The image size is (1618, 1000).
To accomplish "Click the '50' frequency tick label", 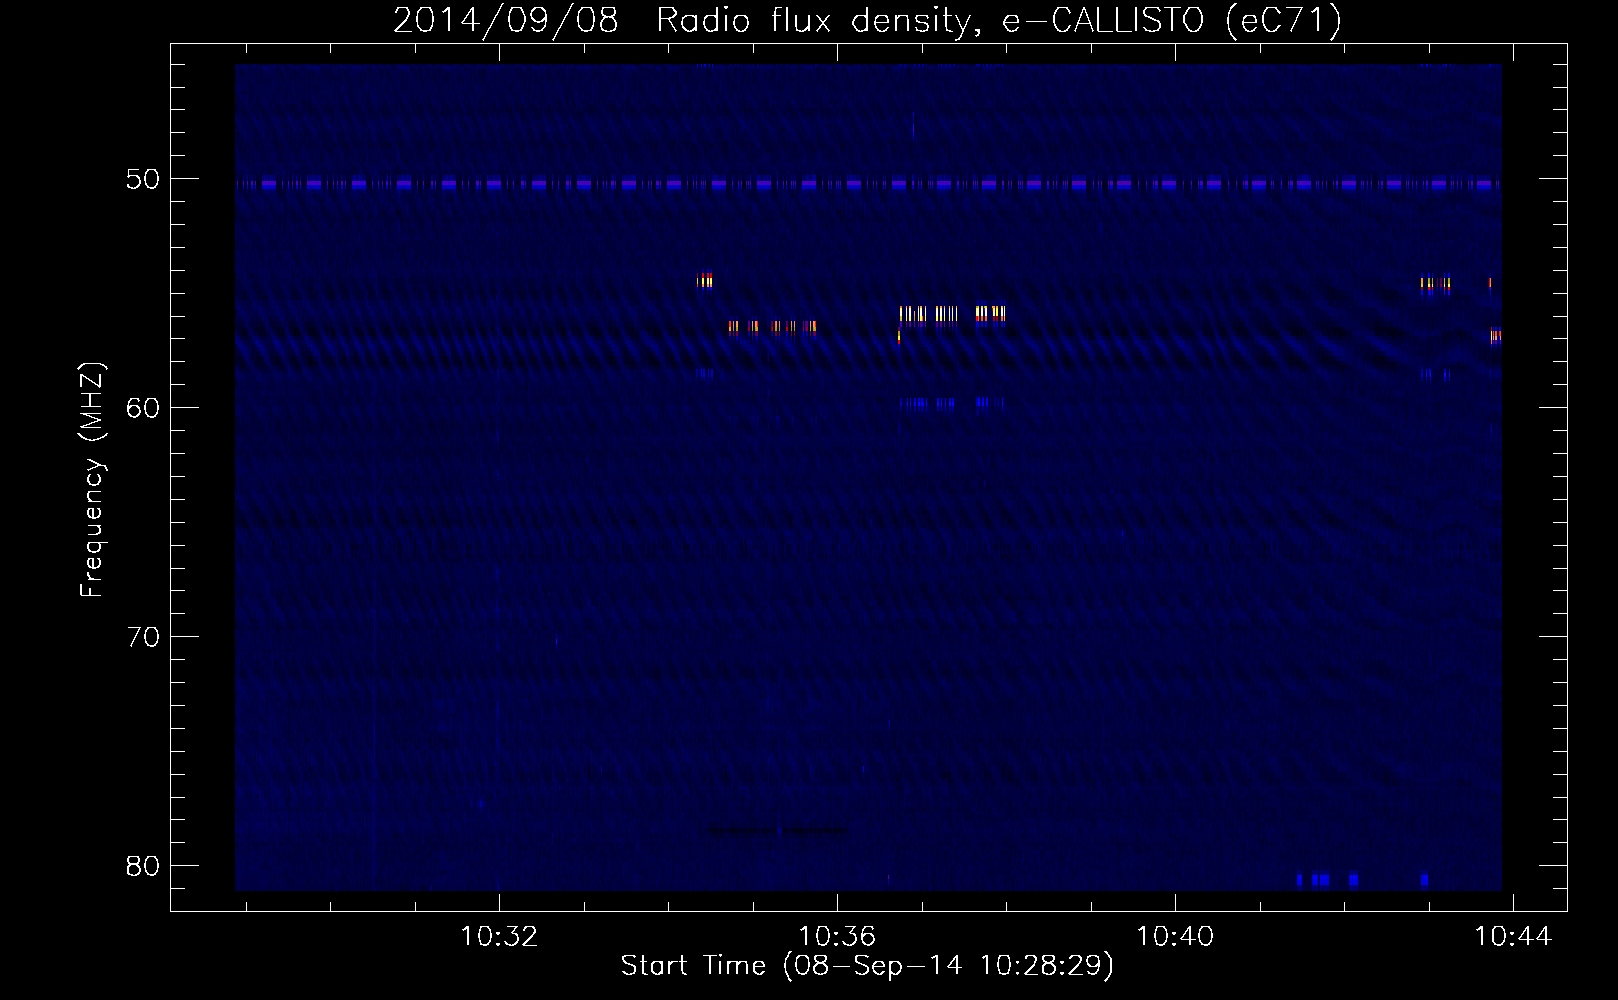I will (143, 179).
